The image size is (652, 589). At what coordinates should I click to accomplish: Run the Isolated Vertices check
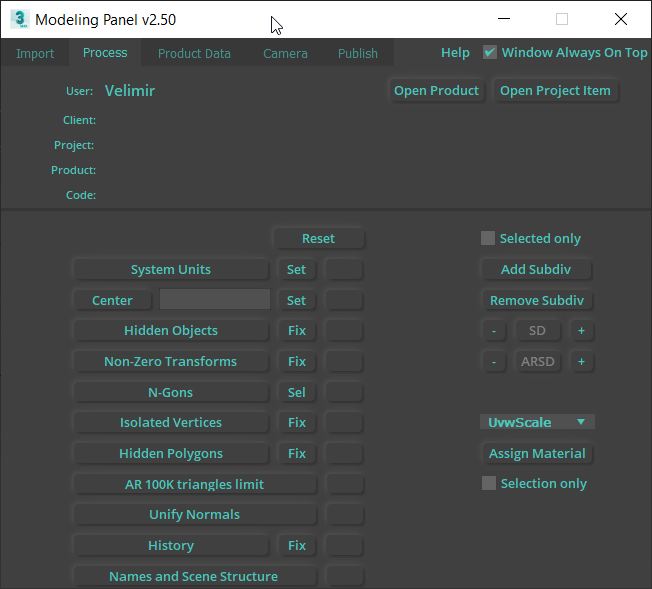pyautogui.click(x=171, y=423)
